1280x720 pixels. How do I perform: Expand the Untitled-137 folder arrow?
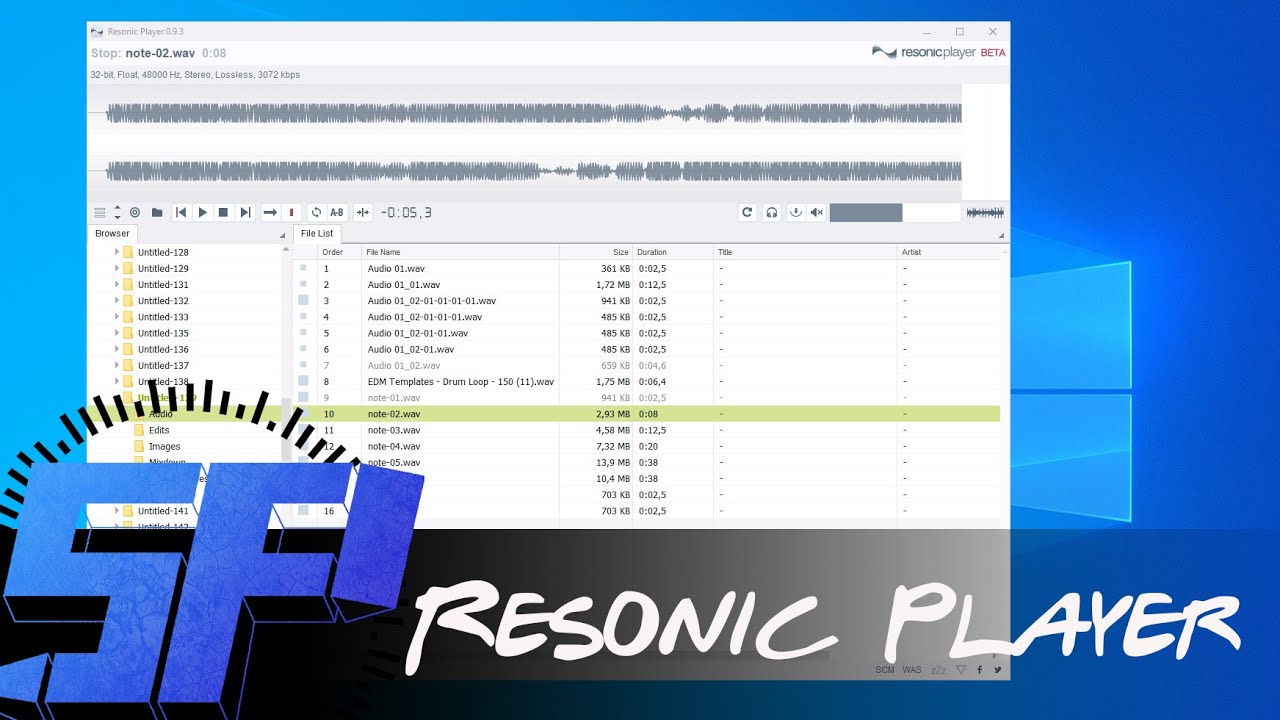(x=117, y=365)
